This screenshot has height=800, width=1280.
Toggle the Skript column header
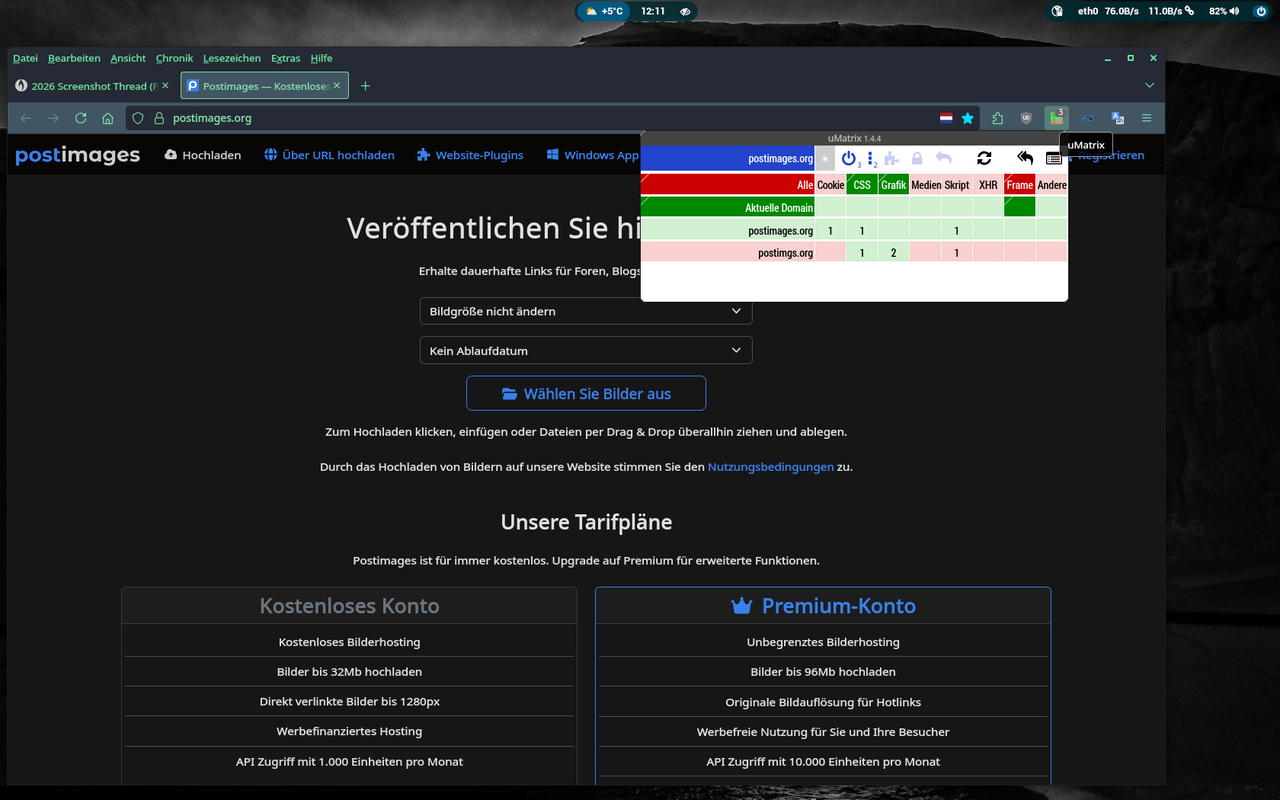[x=957, y=185]
